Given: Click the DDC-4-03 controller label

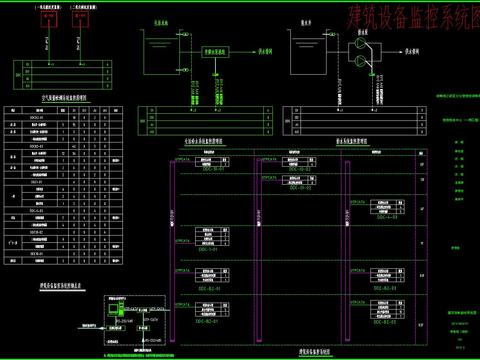Looking at the screenshot, I should click(x=387, y=217).
